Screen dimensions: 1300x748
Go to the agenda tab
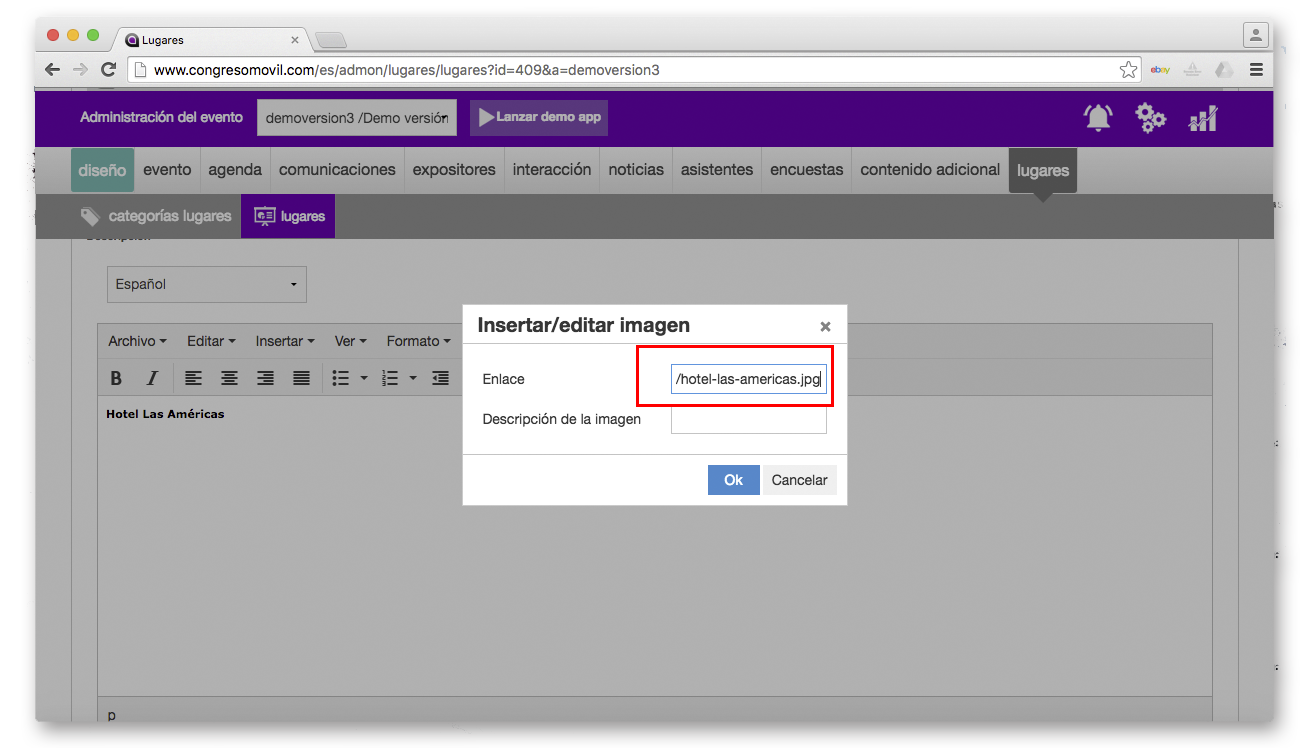[235, 170]
